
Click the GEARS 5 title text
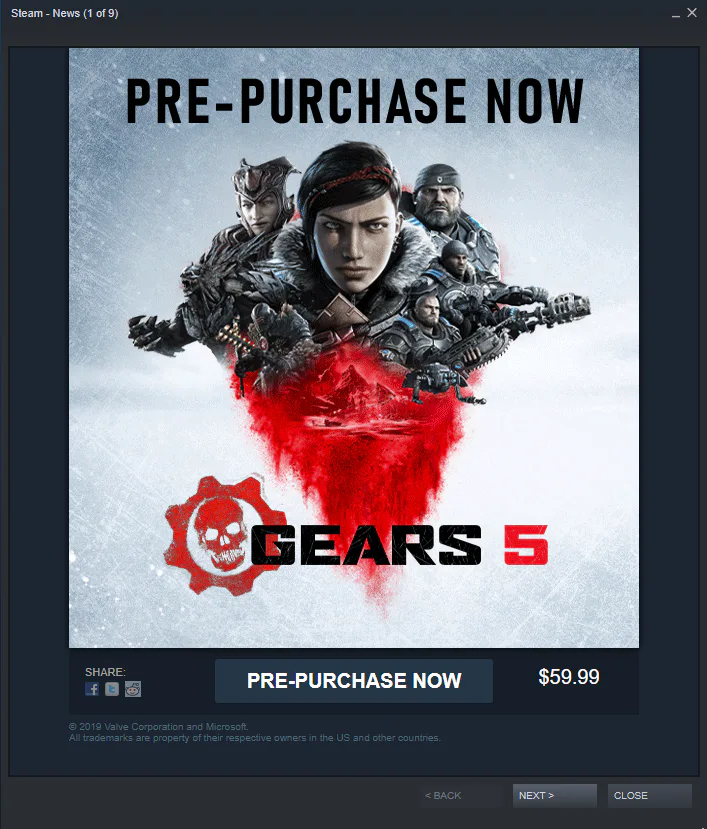[399, 545]
